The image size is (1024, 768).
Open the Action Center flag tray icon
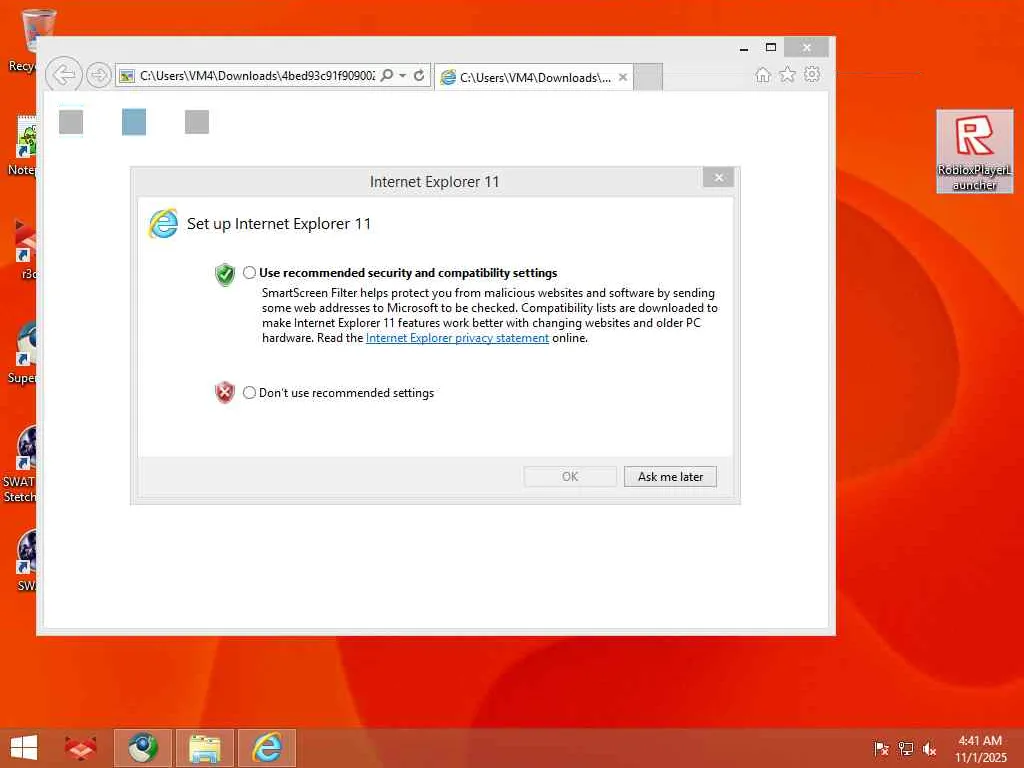point(881,749)
